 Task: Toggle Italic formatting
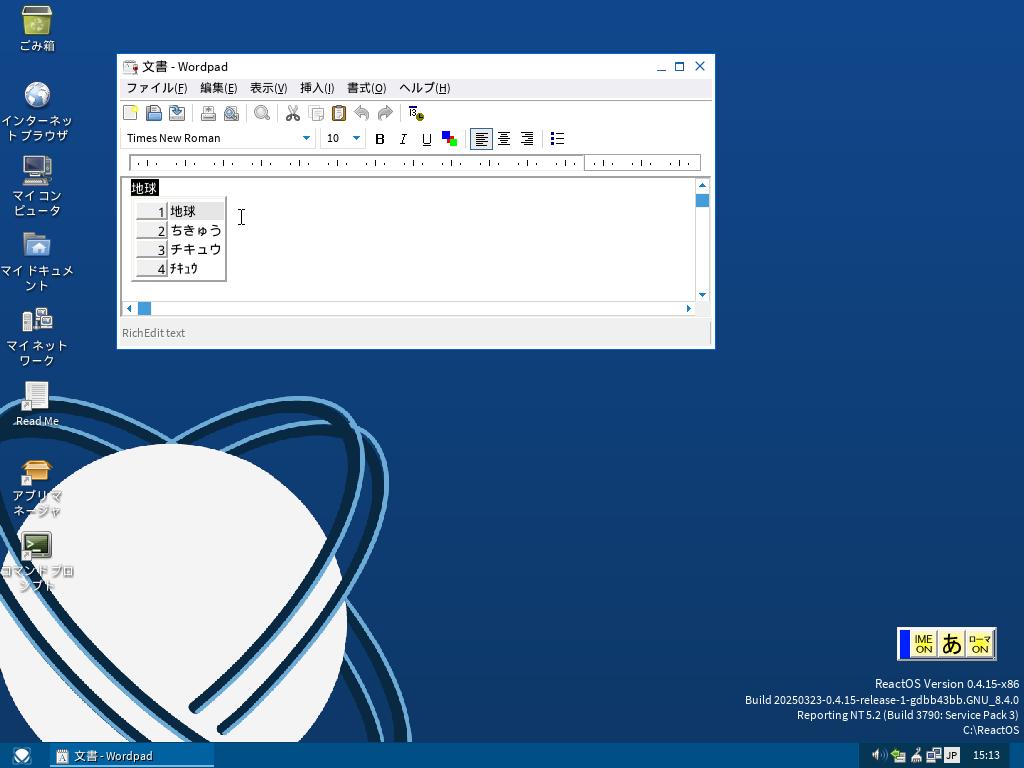pyautogui.click(x=403, y=139)
